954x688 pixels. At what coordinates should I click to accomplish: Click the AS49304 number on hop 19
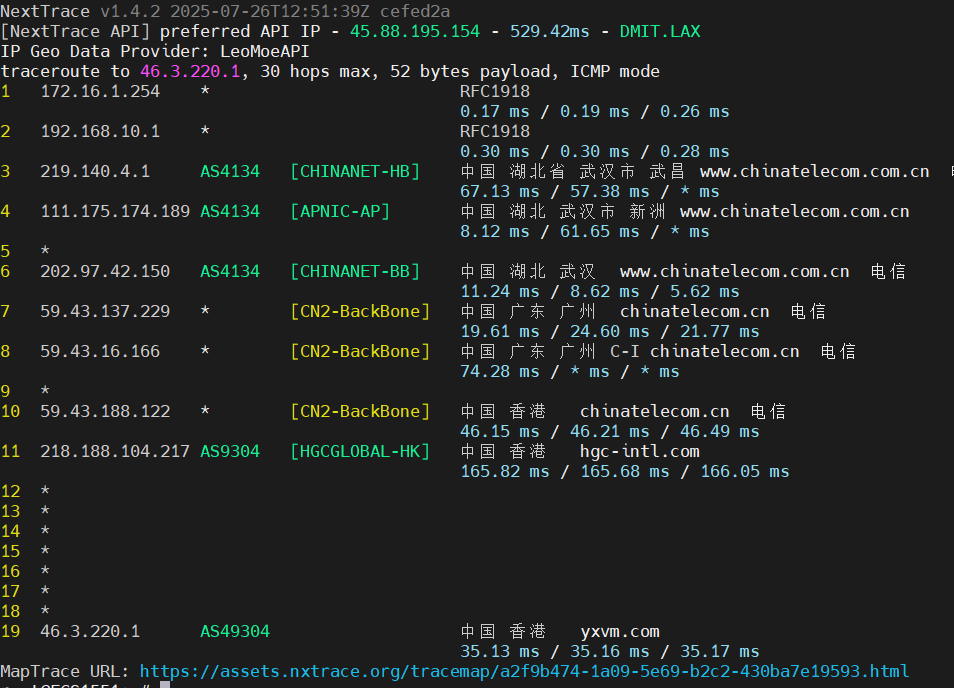tap(235, 631)
